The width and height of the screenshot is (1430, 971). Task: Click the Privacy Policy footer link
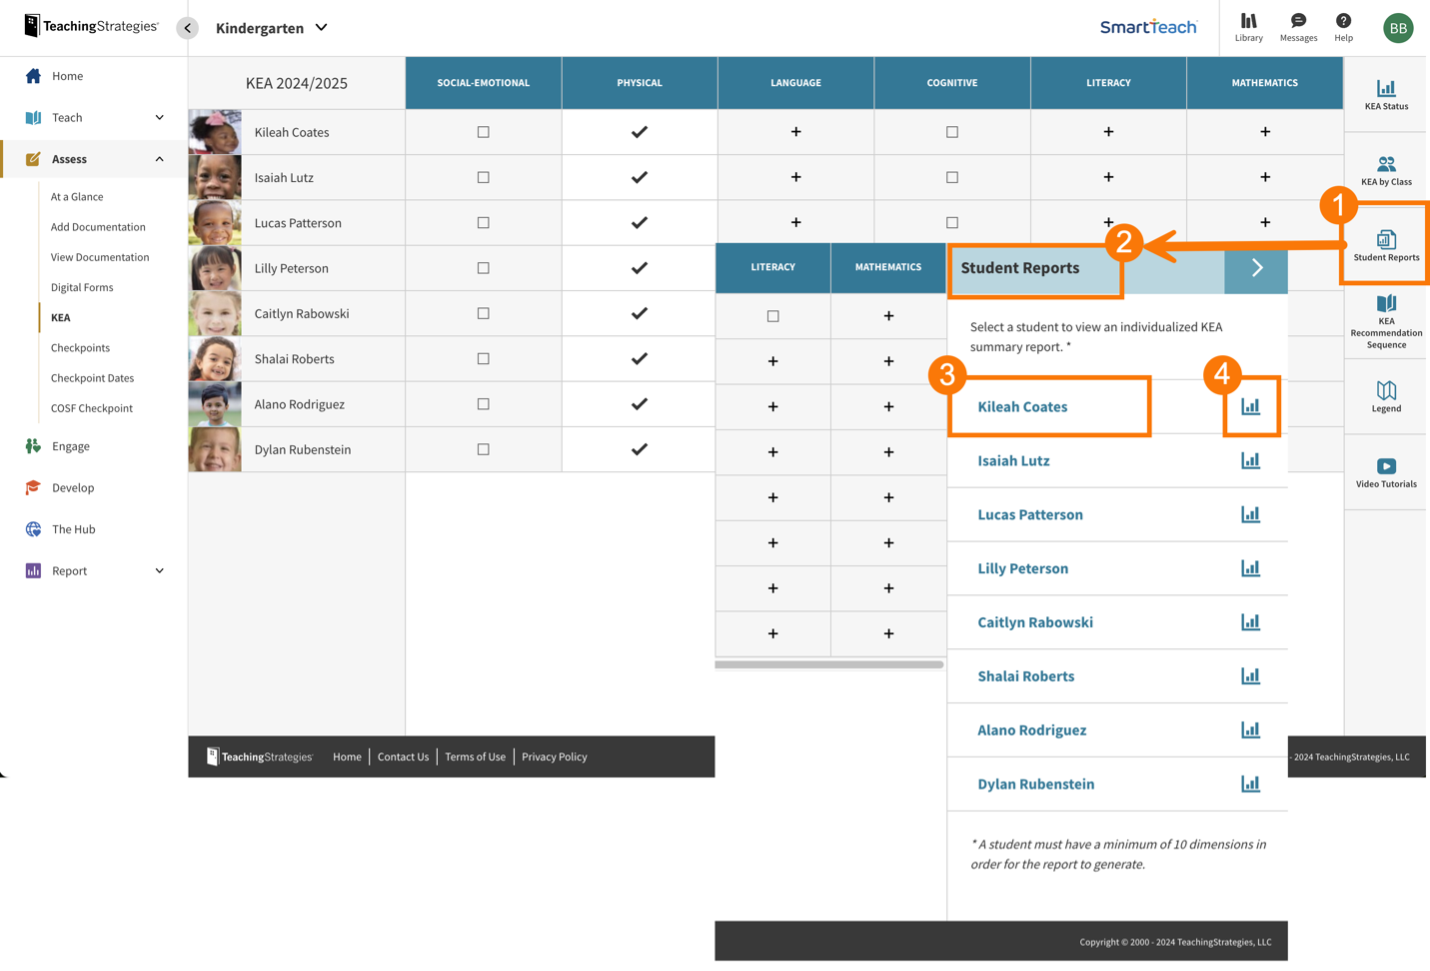click(554, 757)
